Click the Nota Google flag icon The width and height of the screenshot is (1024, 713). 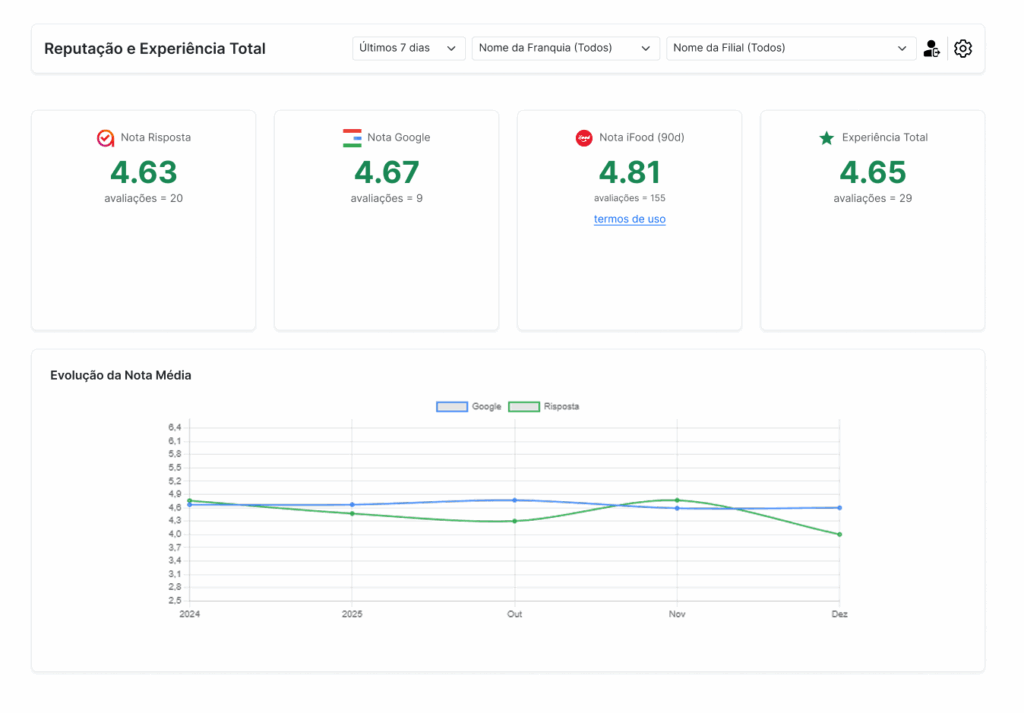click(x=351, y=138)
